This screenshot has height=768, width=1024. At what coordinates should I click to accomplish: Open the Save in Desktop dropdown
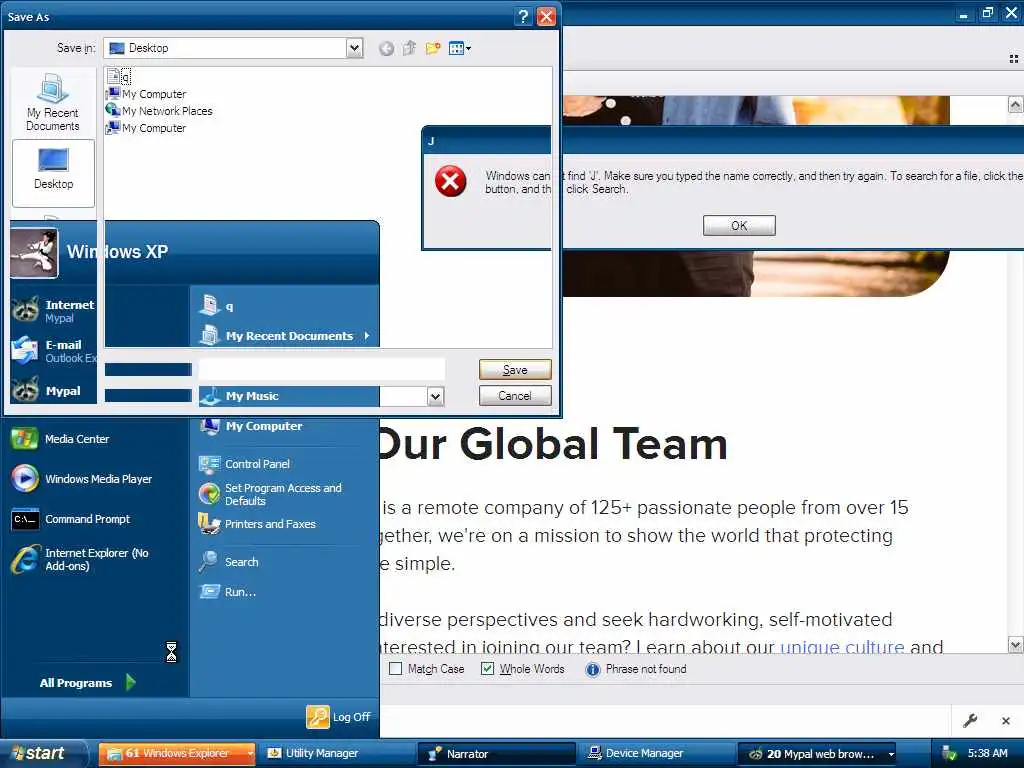pyautogui.click(x=355, y=48)
